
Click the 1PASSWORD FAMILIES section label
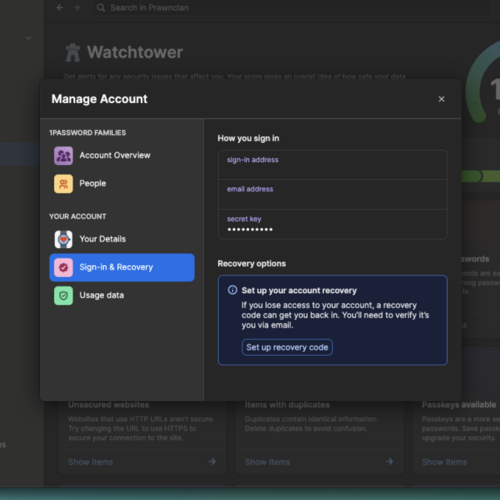pyautogui.click(x=88, y=133)
